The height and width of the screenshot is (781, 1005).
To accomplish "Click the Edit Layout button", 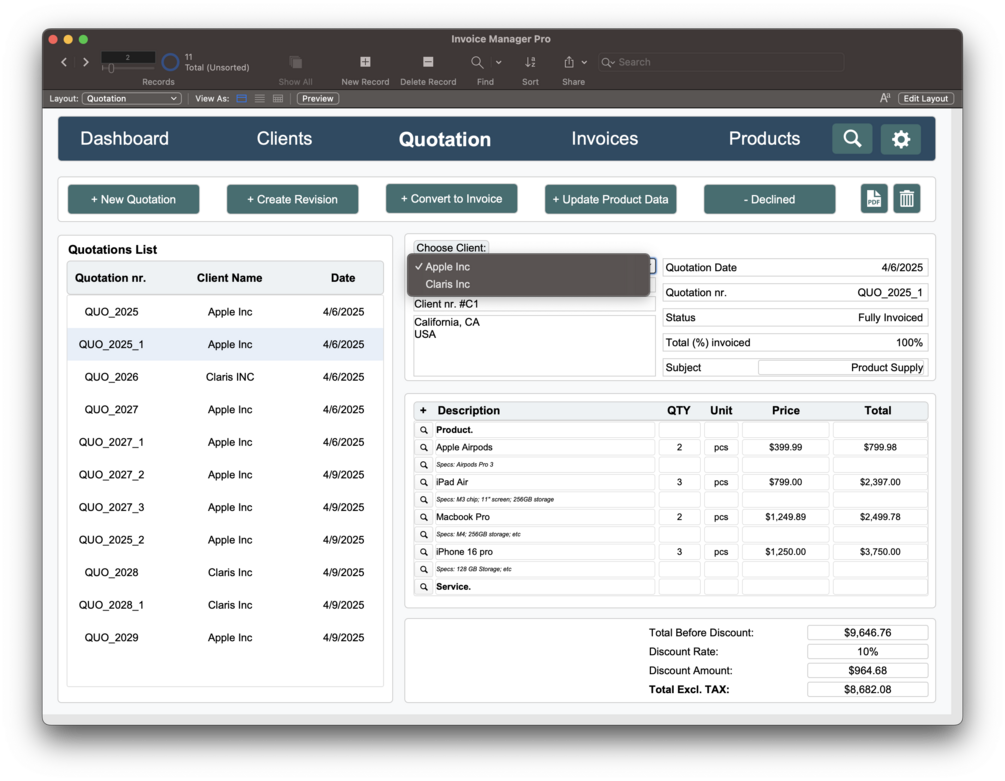I will pyautogui.click(x=926, y=99).
